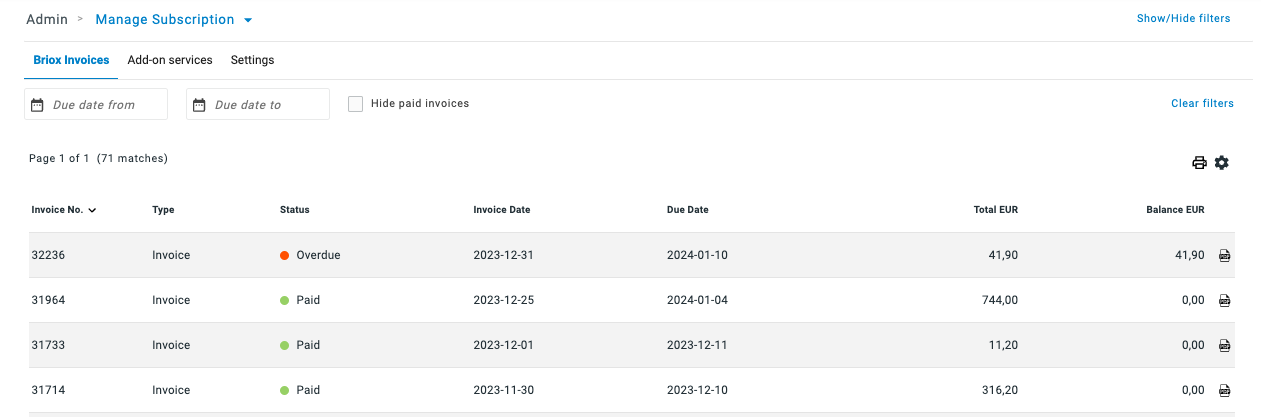This screenshot has width=1261, height=417.
Task: Sort by Due Date column header
Action: [x=688, y=210]
